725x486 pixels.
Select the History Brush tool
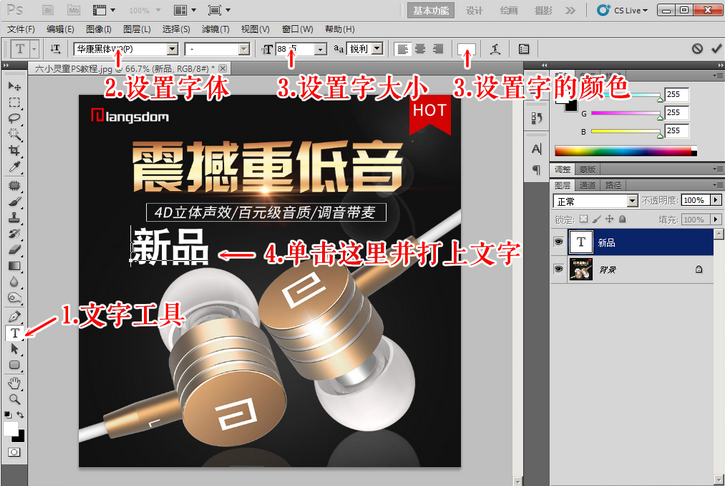click(14, 234)
